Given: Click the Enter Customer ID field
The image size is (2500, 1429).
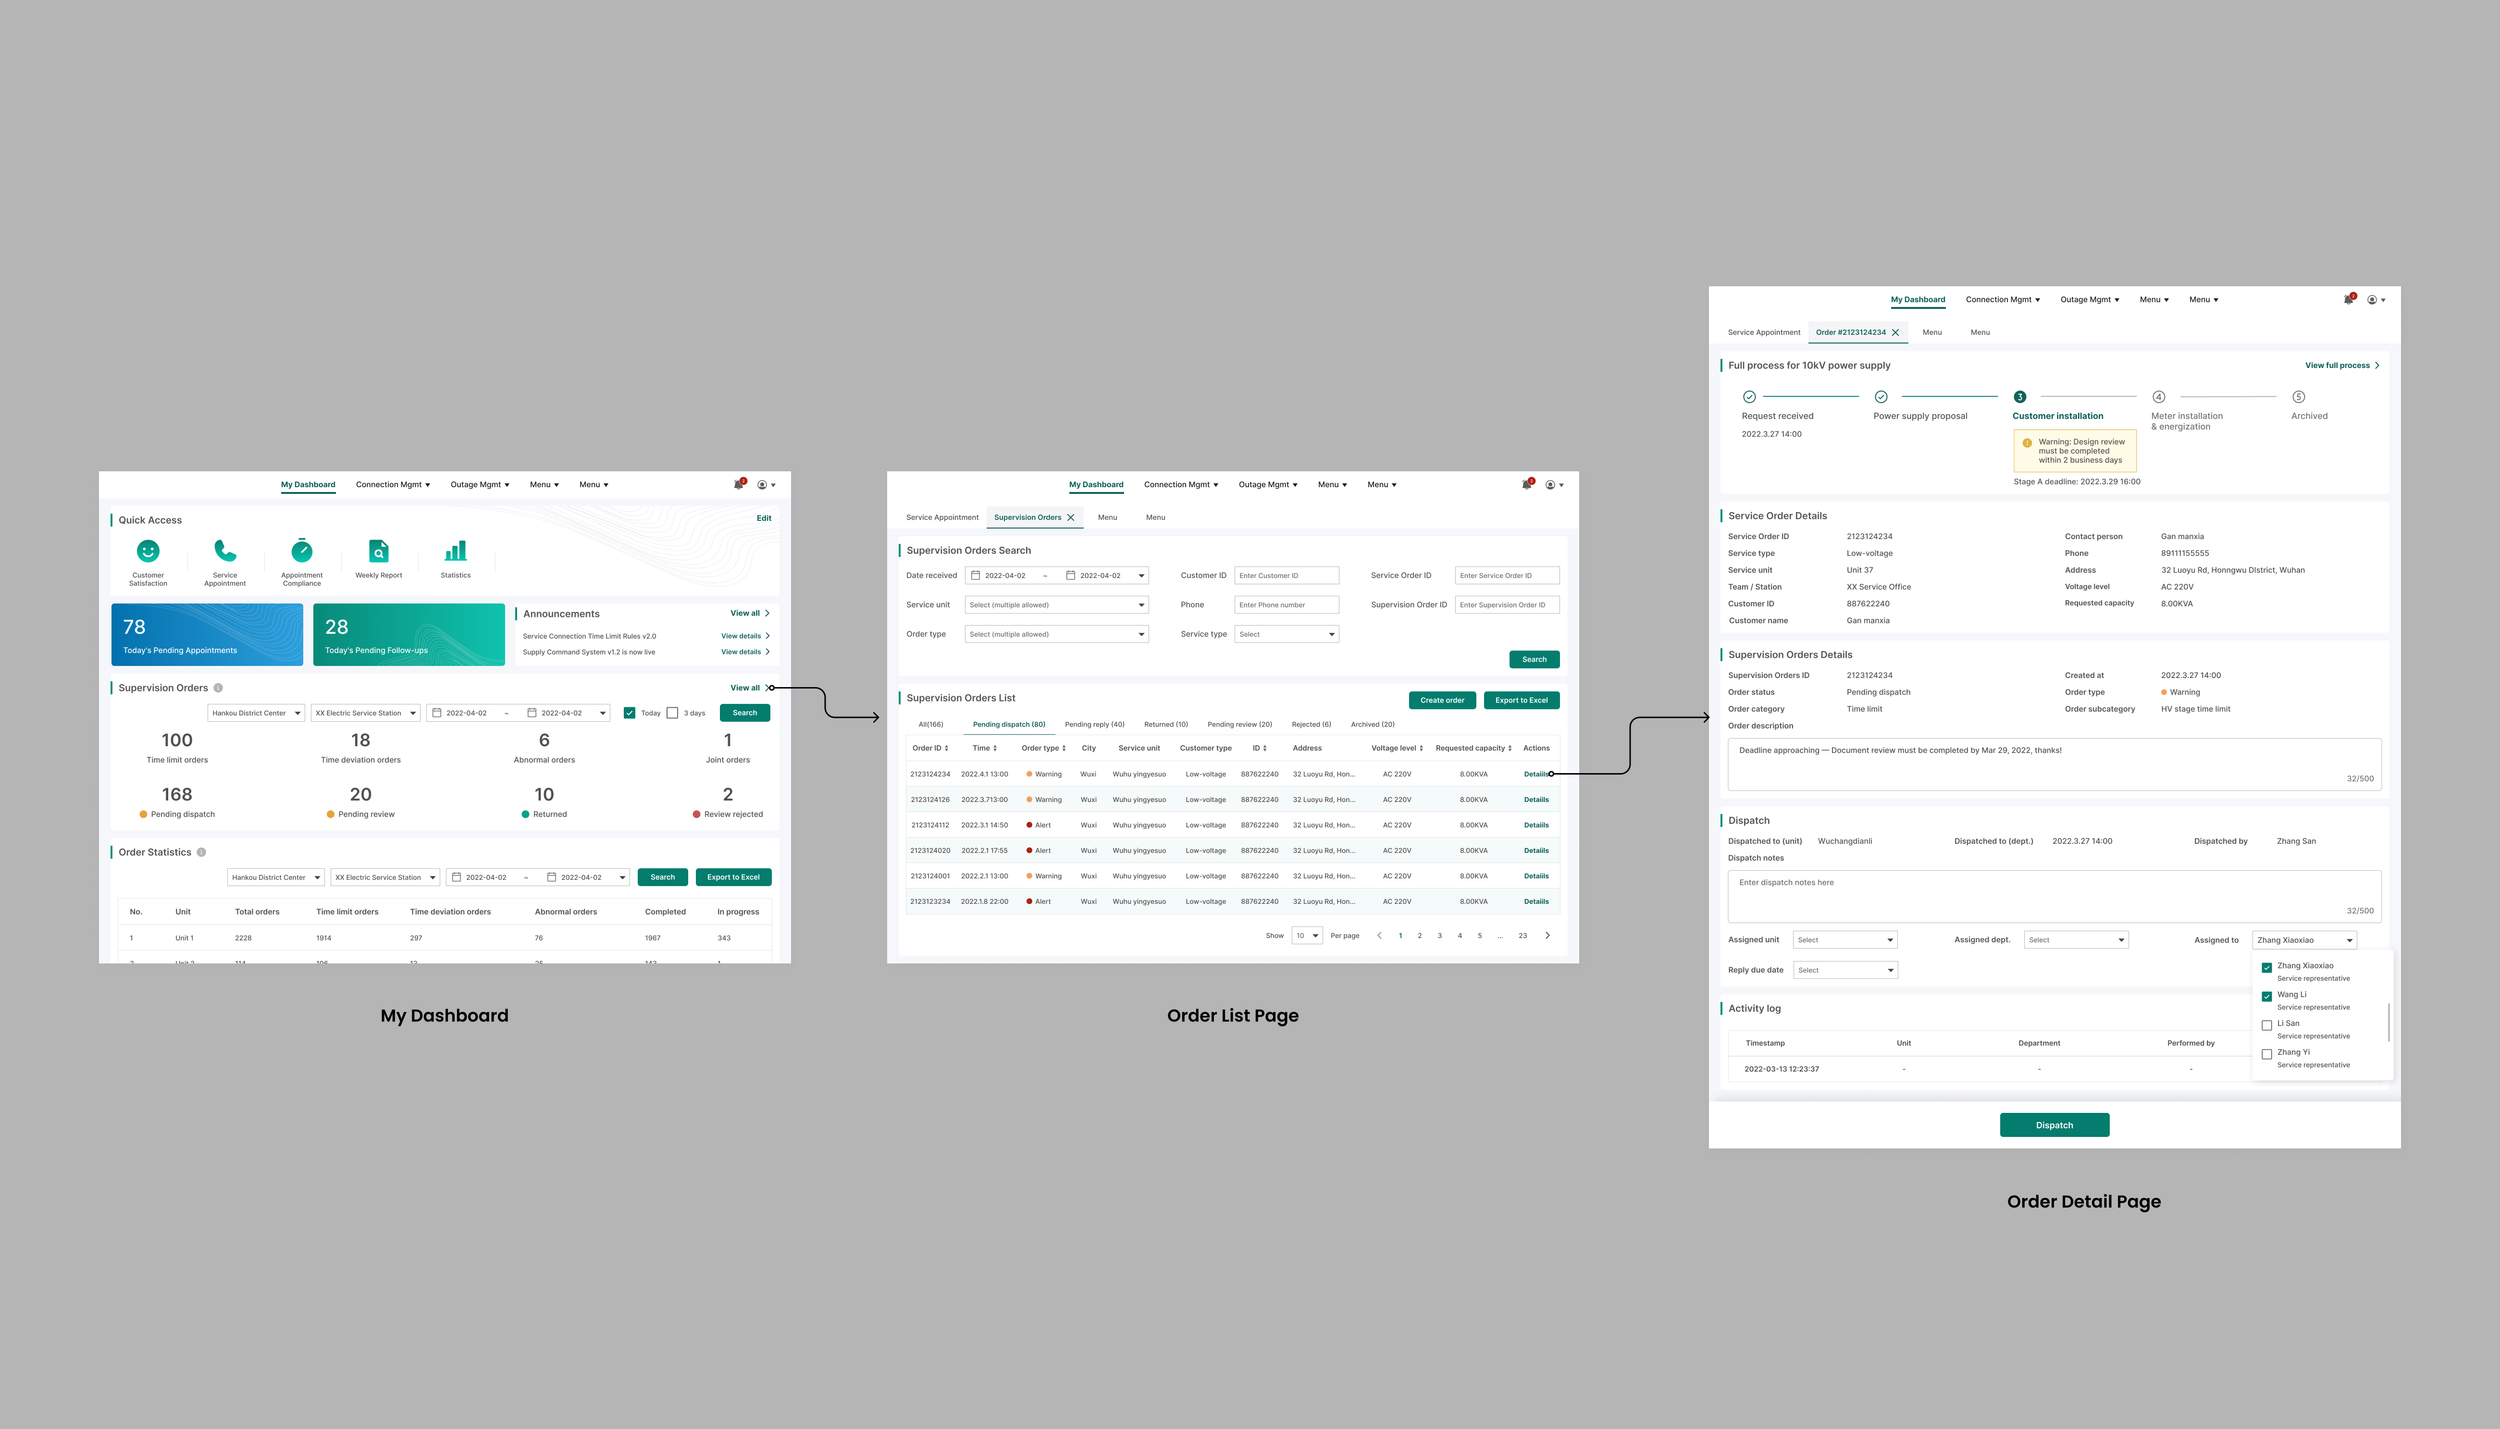Looking at the screenshot, I should pyautogui.click(x=1286, y=576).
